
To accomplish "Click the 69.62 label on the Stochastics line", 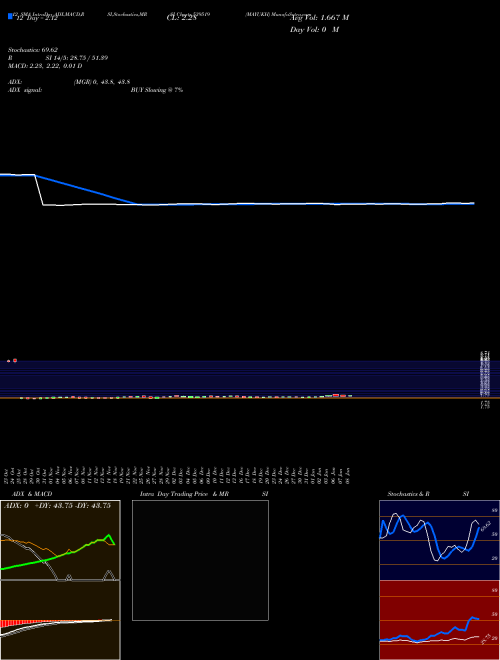I will click(x=485, y=526).
